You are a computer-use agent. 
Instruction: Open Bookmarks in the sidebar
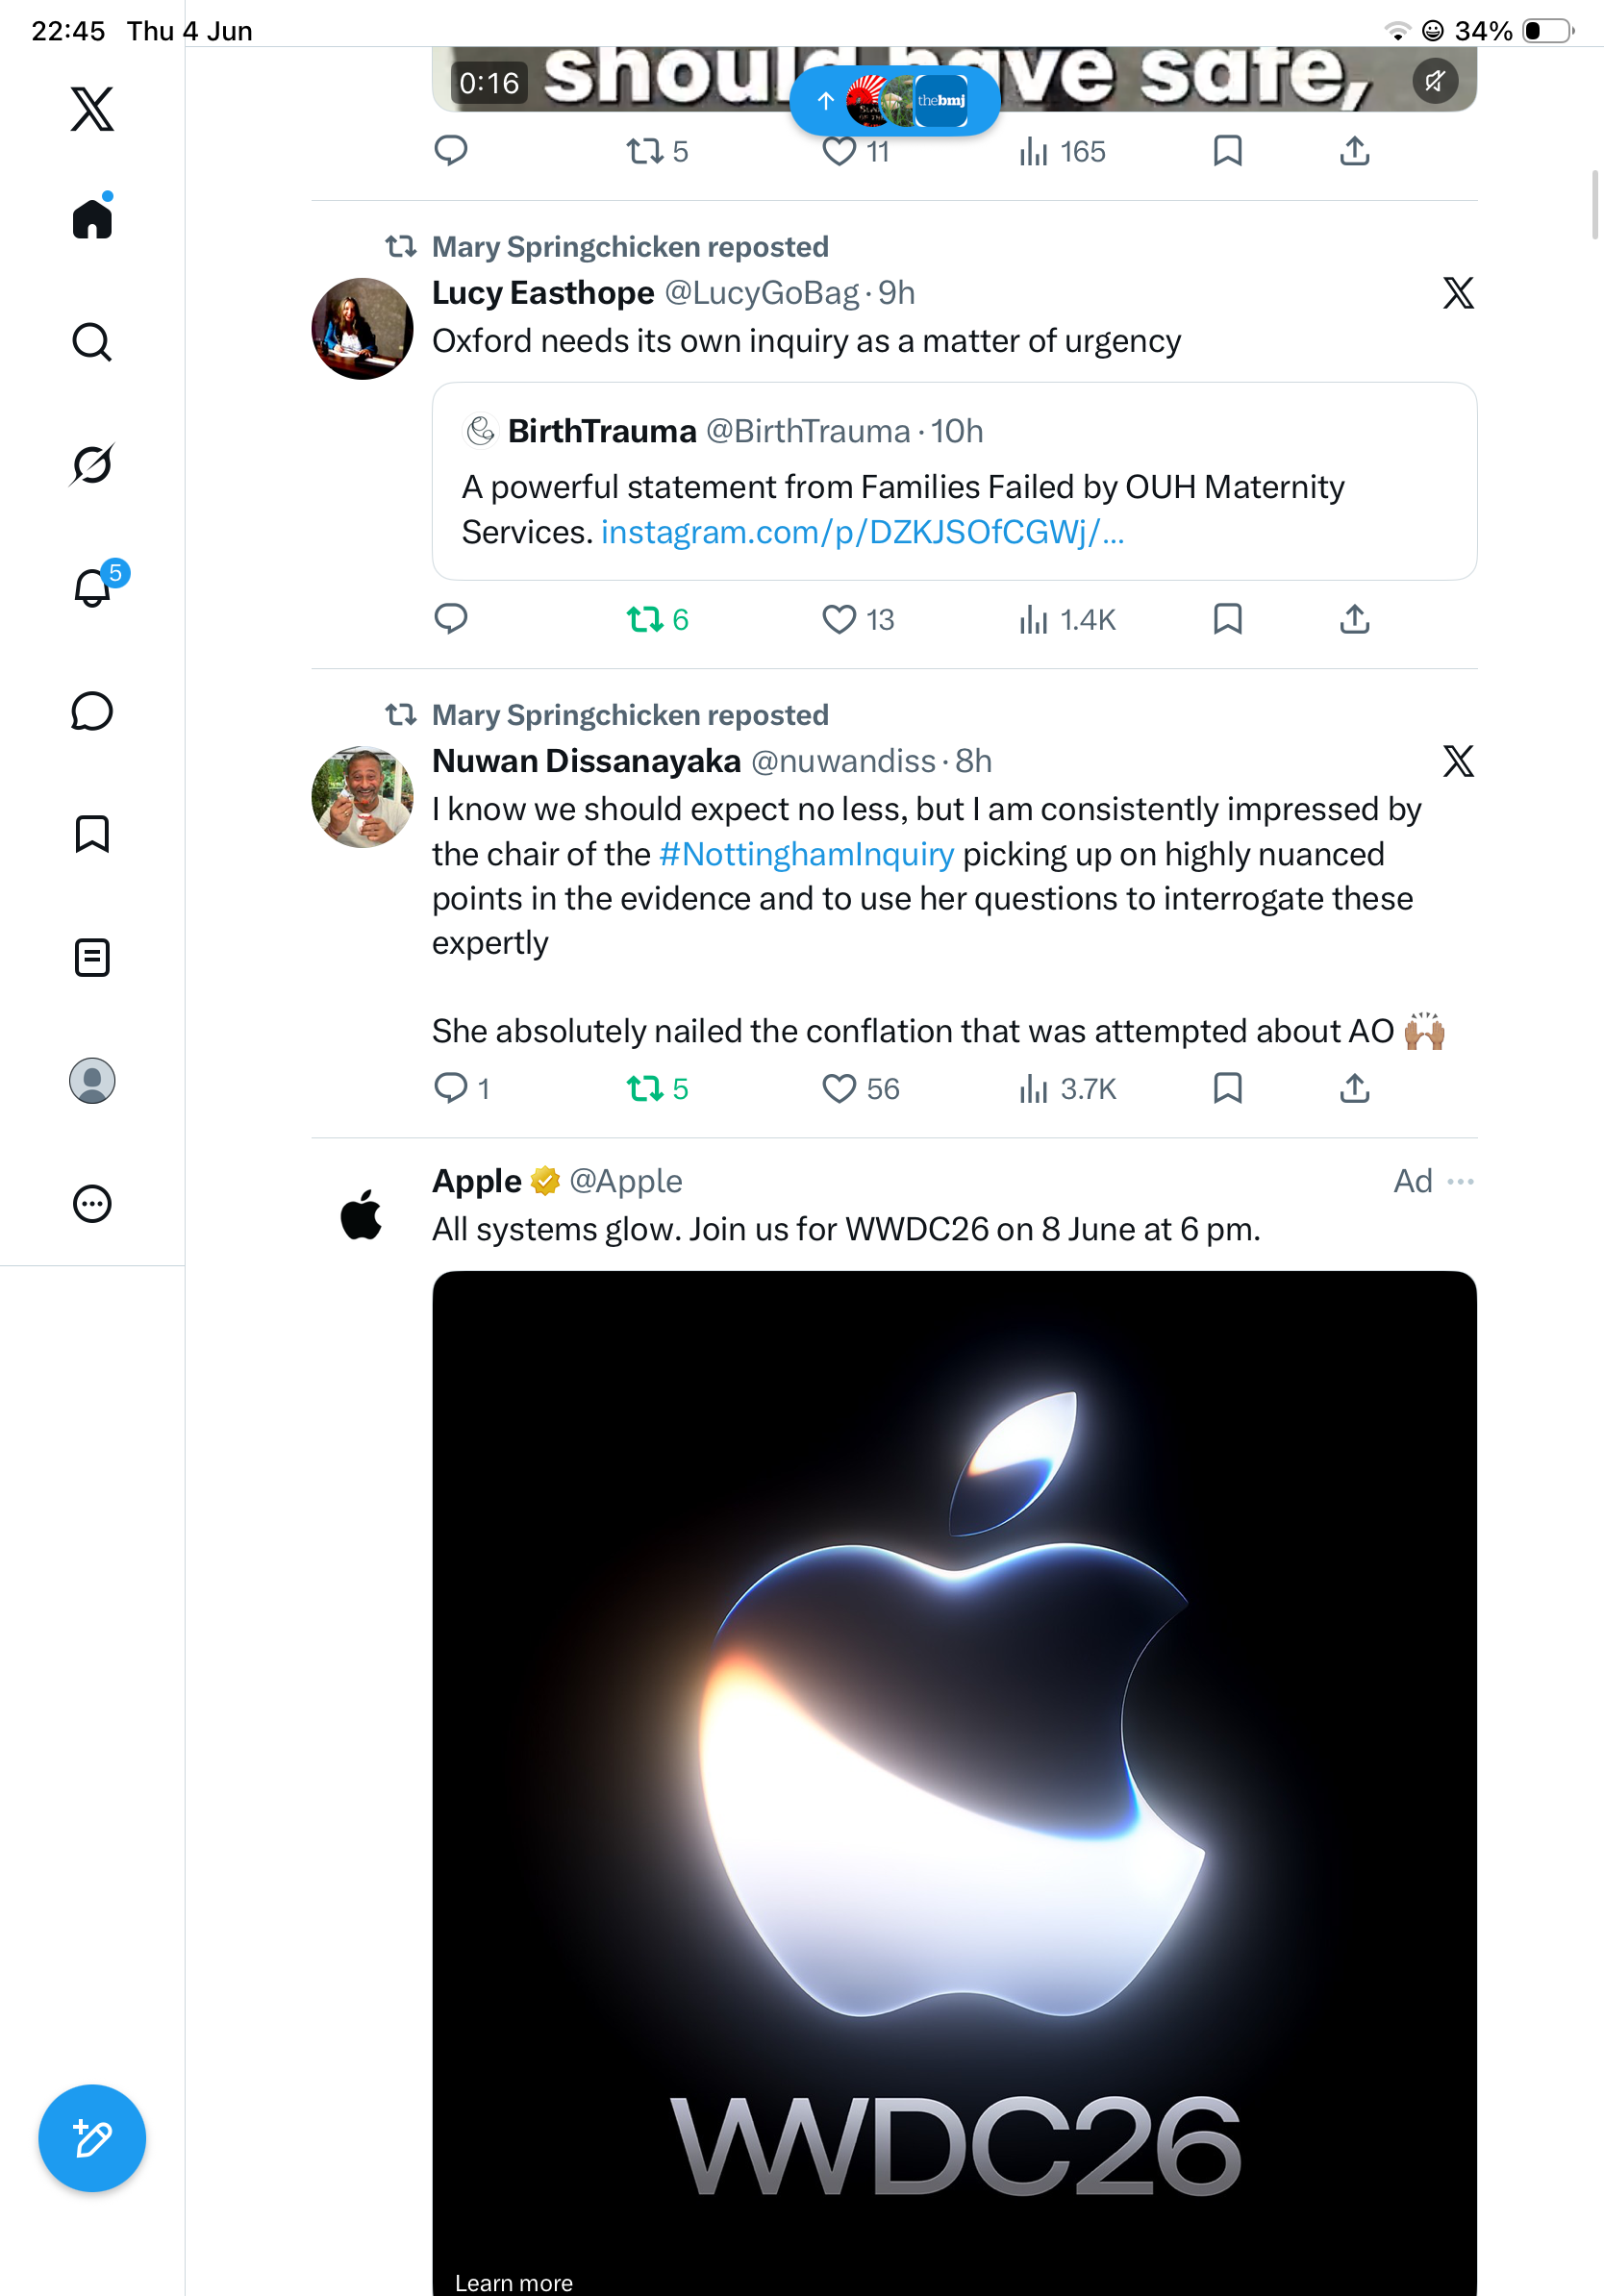coord(92,833)
